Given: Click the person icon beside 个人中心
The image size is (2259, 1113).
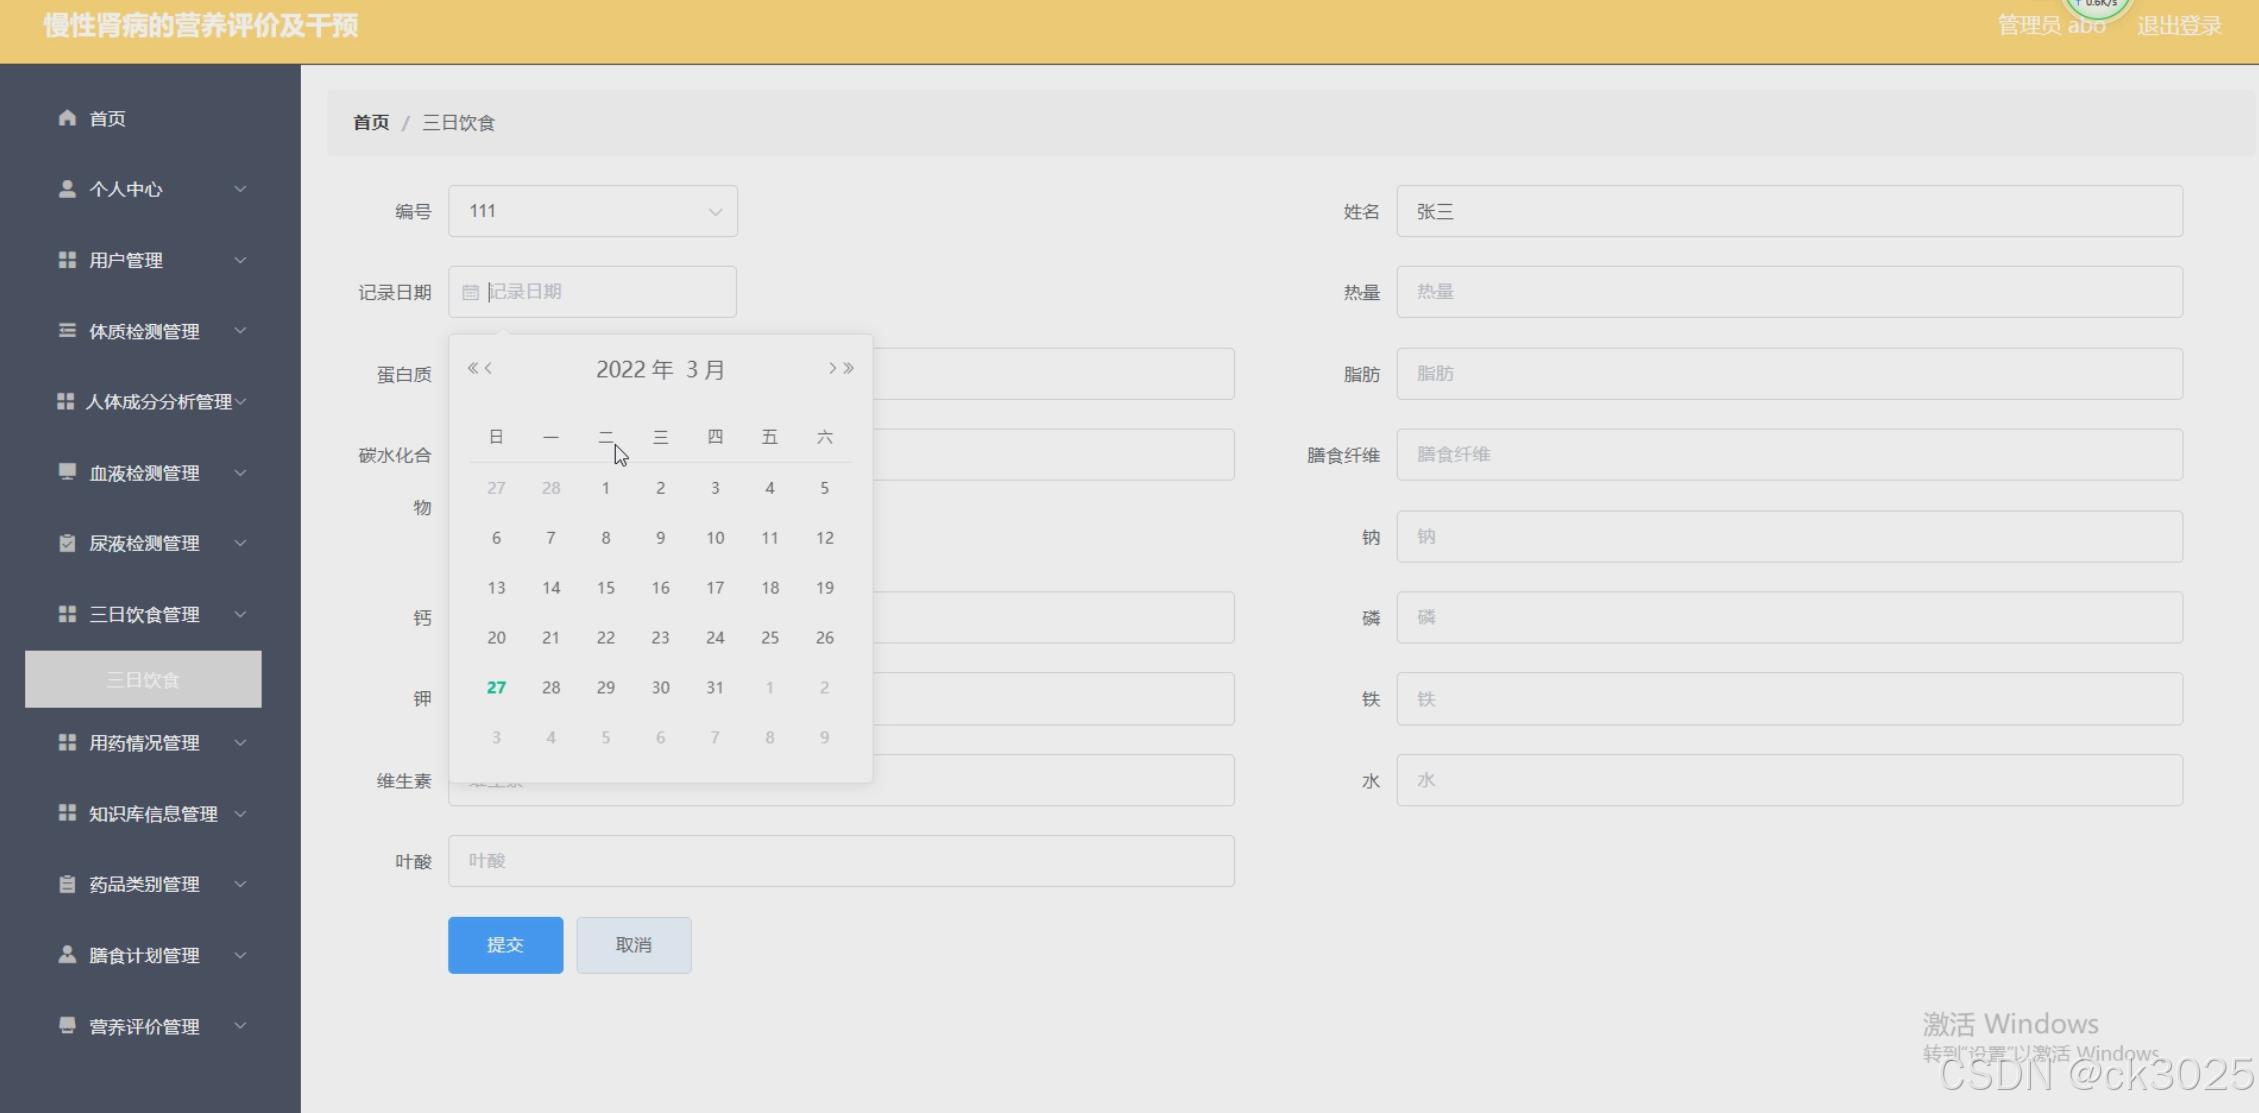Looking at the screenshot, I should pyautogui.click(x=67, y=189).
